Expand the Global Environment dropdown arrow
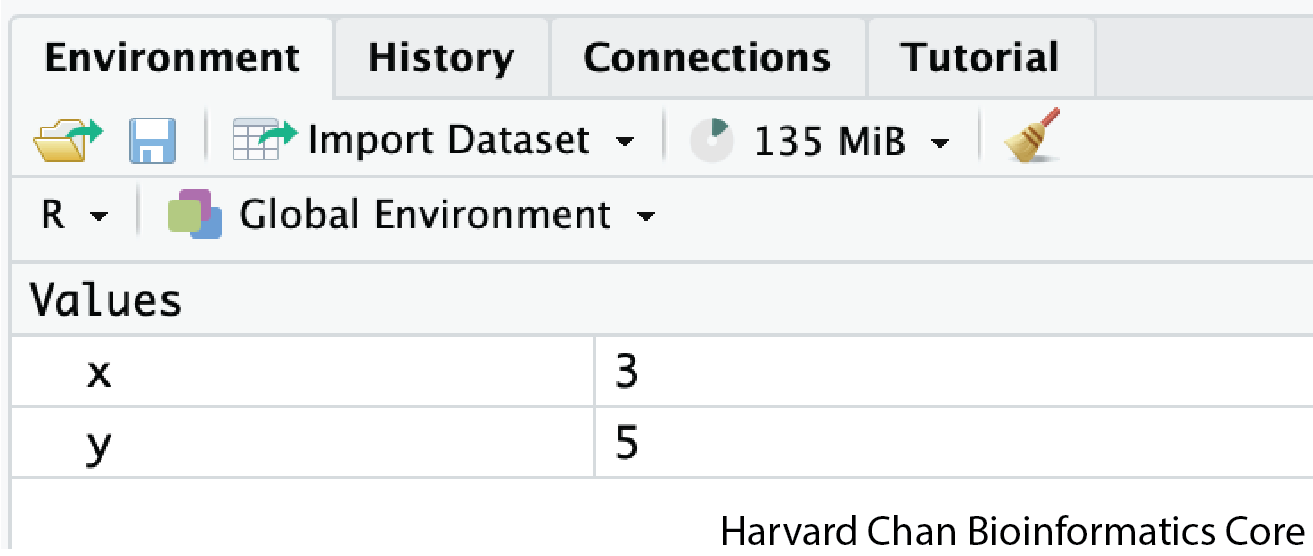 point(646,216)
